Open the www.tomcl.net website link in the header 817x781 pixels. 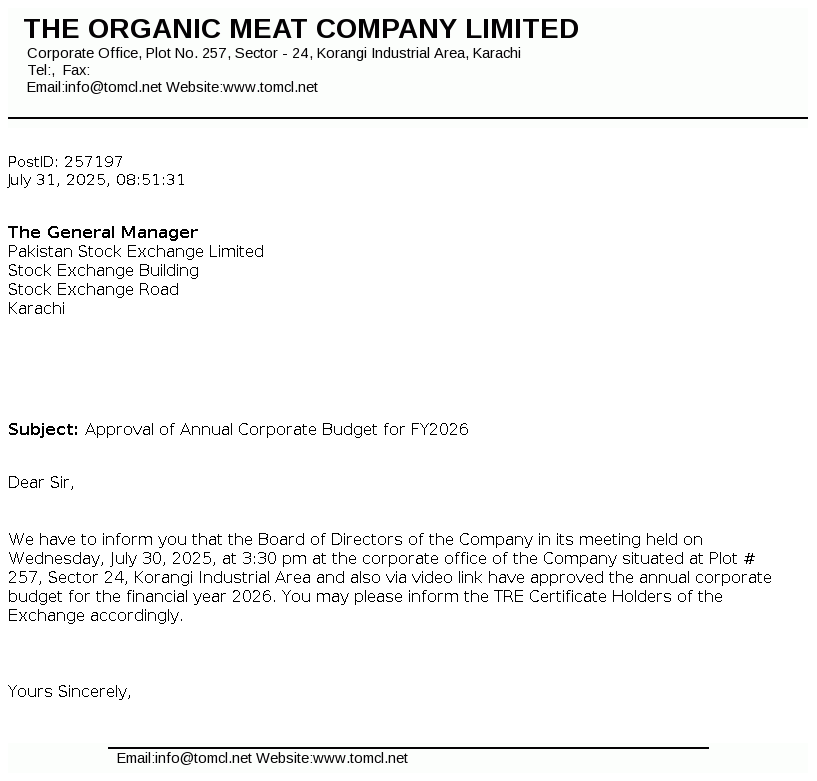click(x=270, y=87)
